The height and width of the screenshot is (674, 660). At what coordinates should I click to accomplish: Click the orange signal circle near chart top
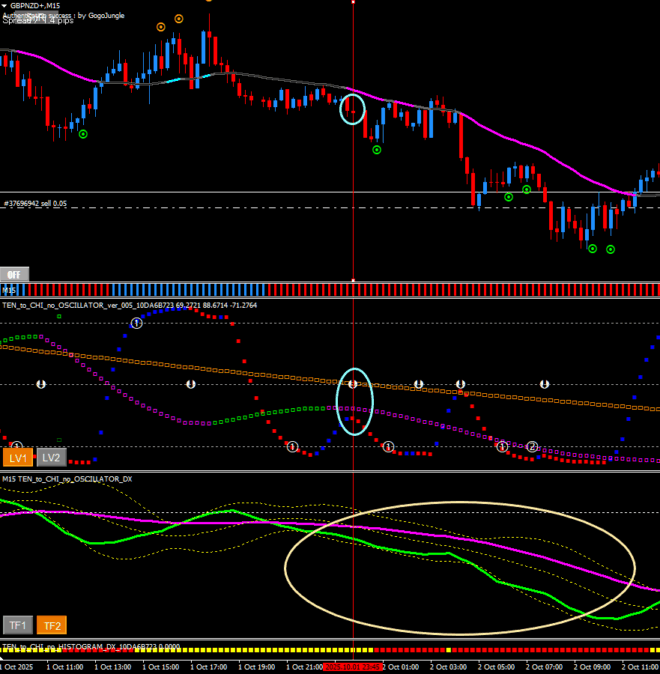179,18
